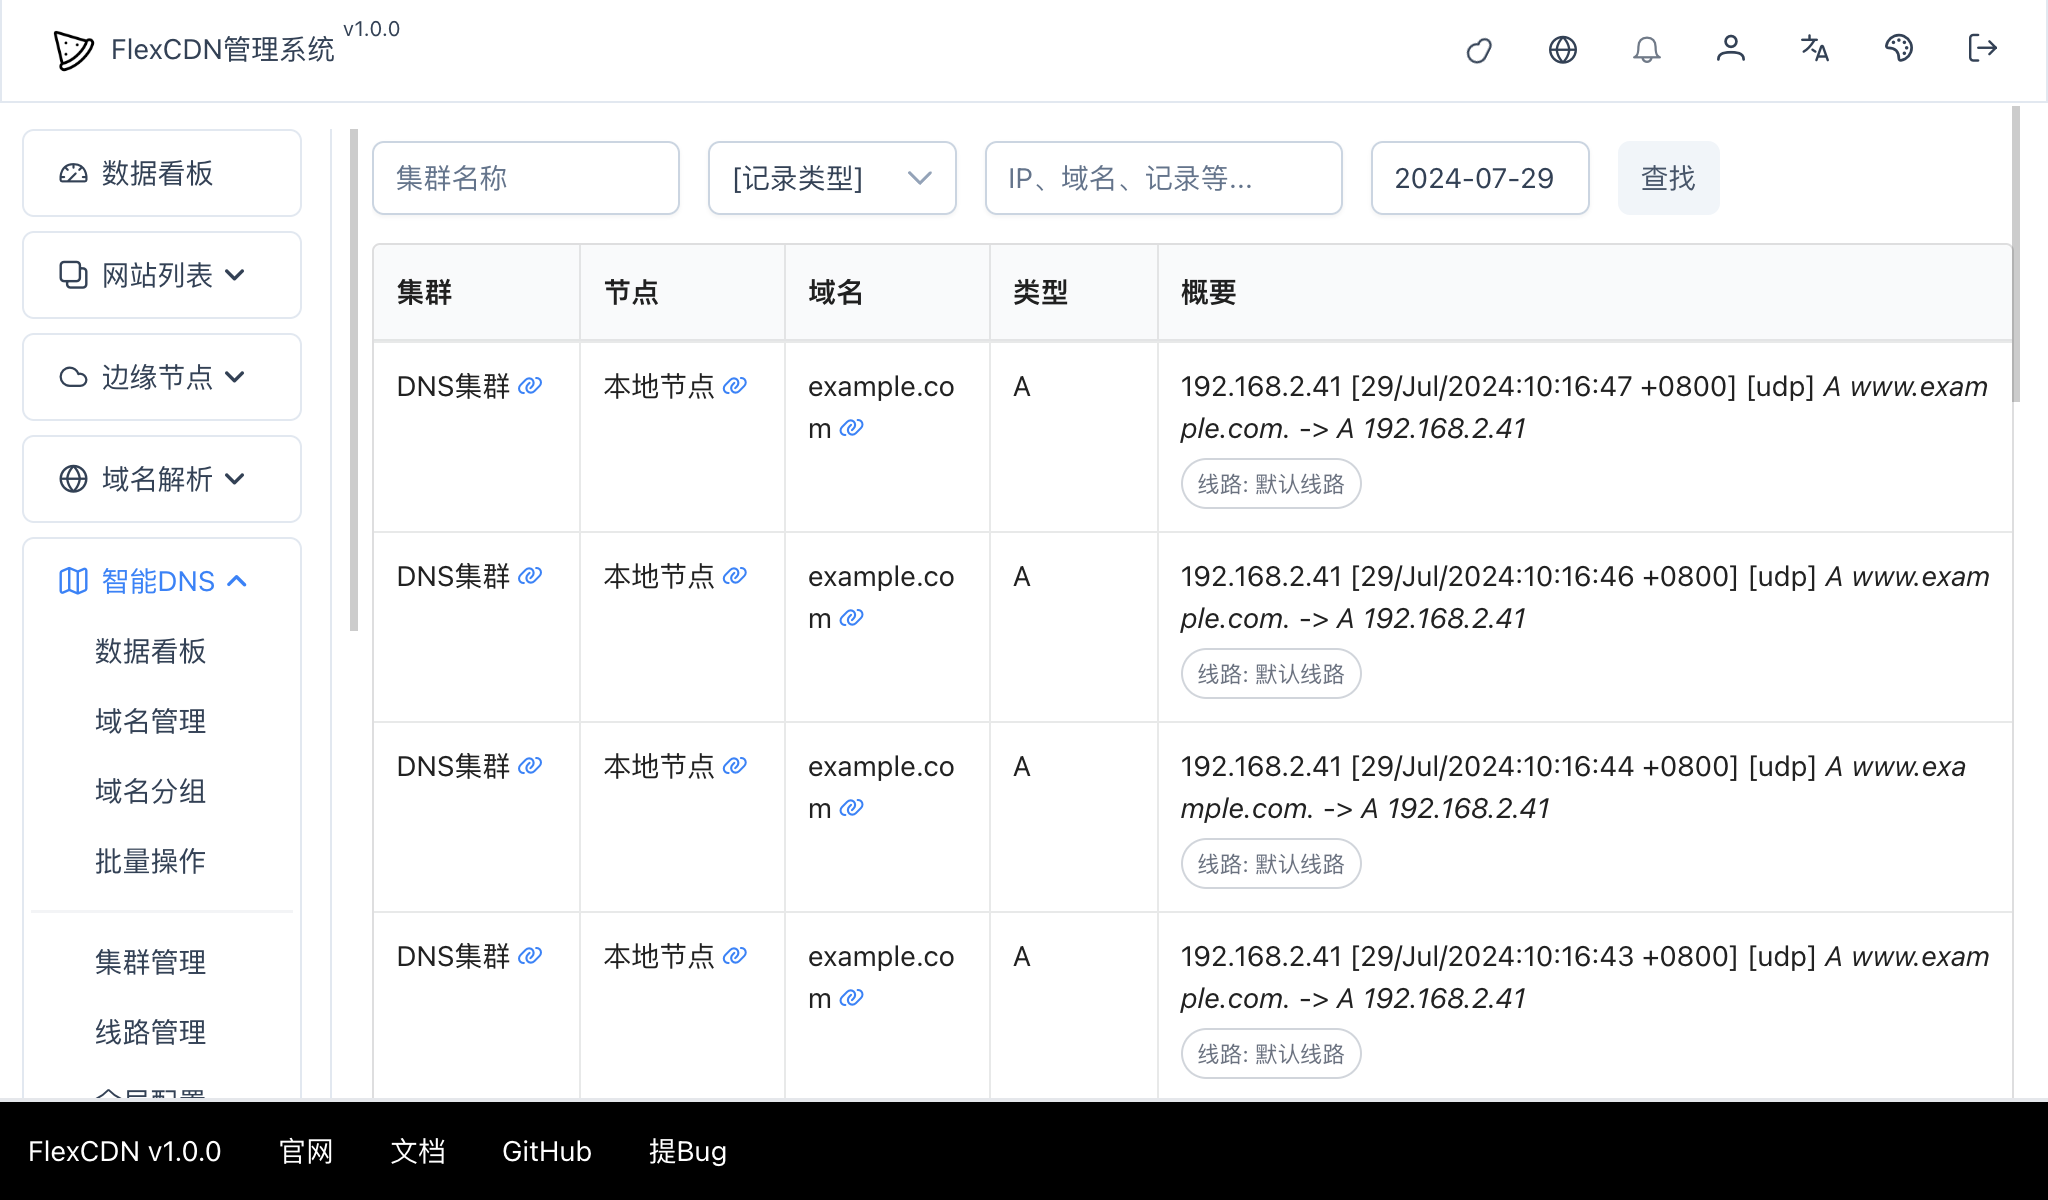Image resolution: width=2048 pixels, height=1200 pixels.
Task: Click the globe icon in the header
Action: [x=1563, y=49]
